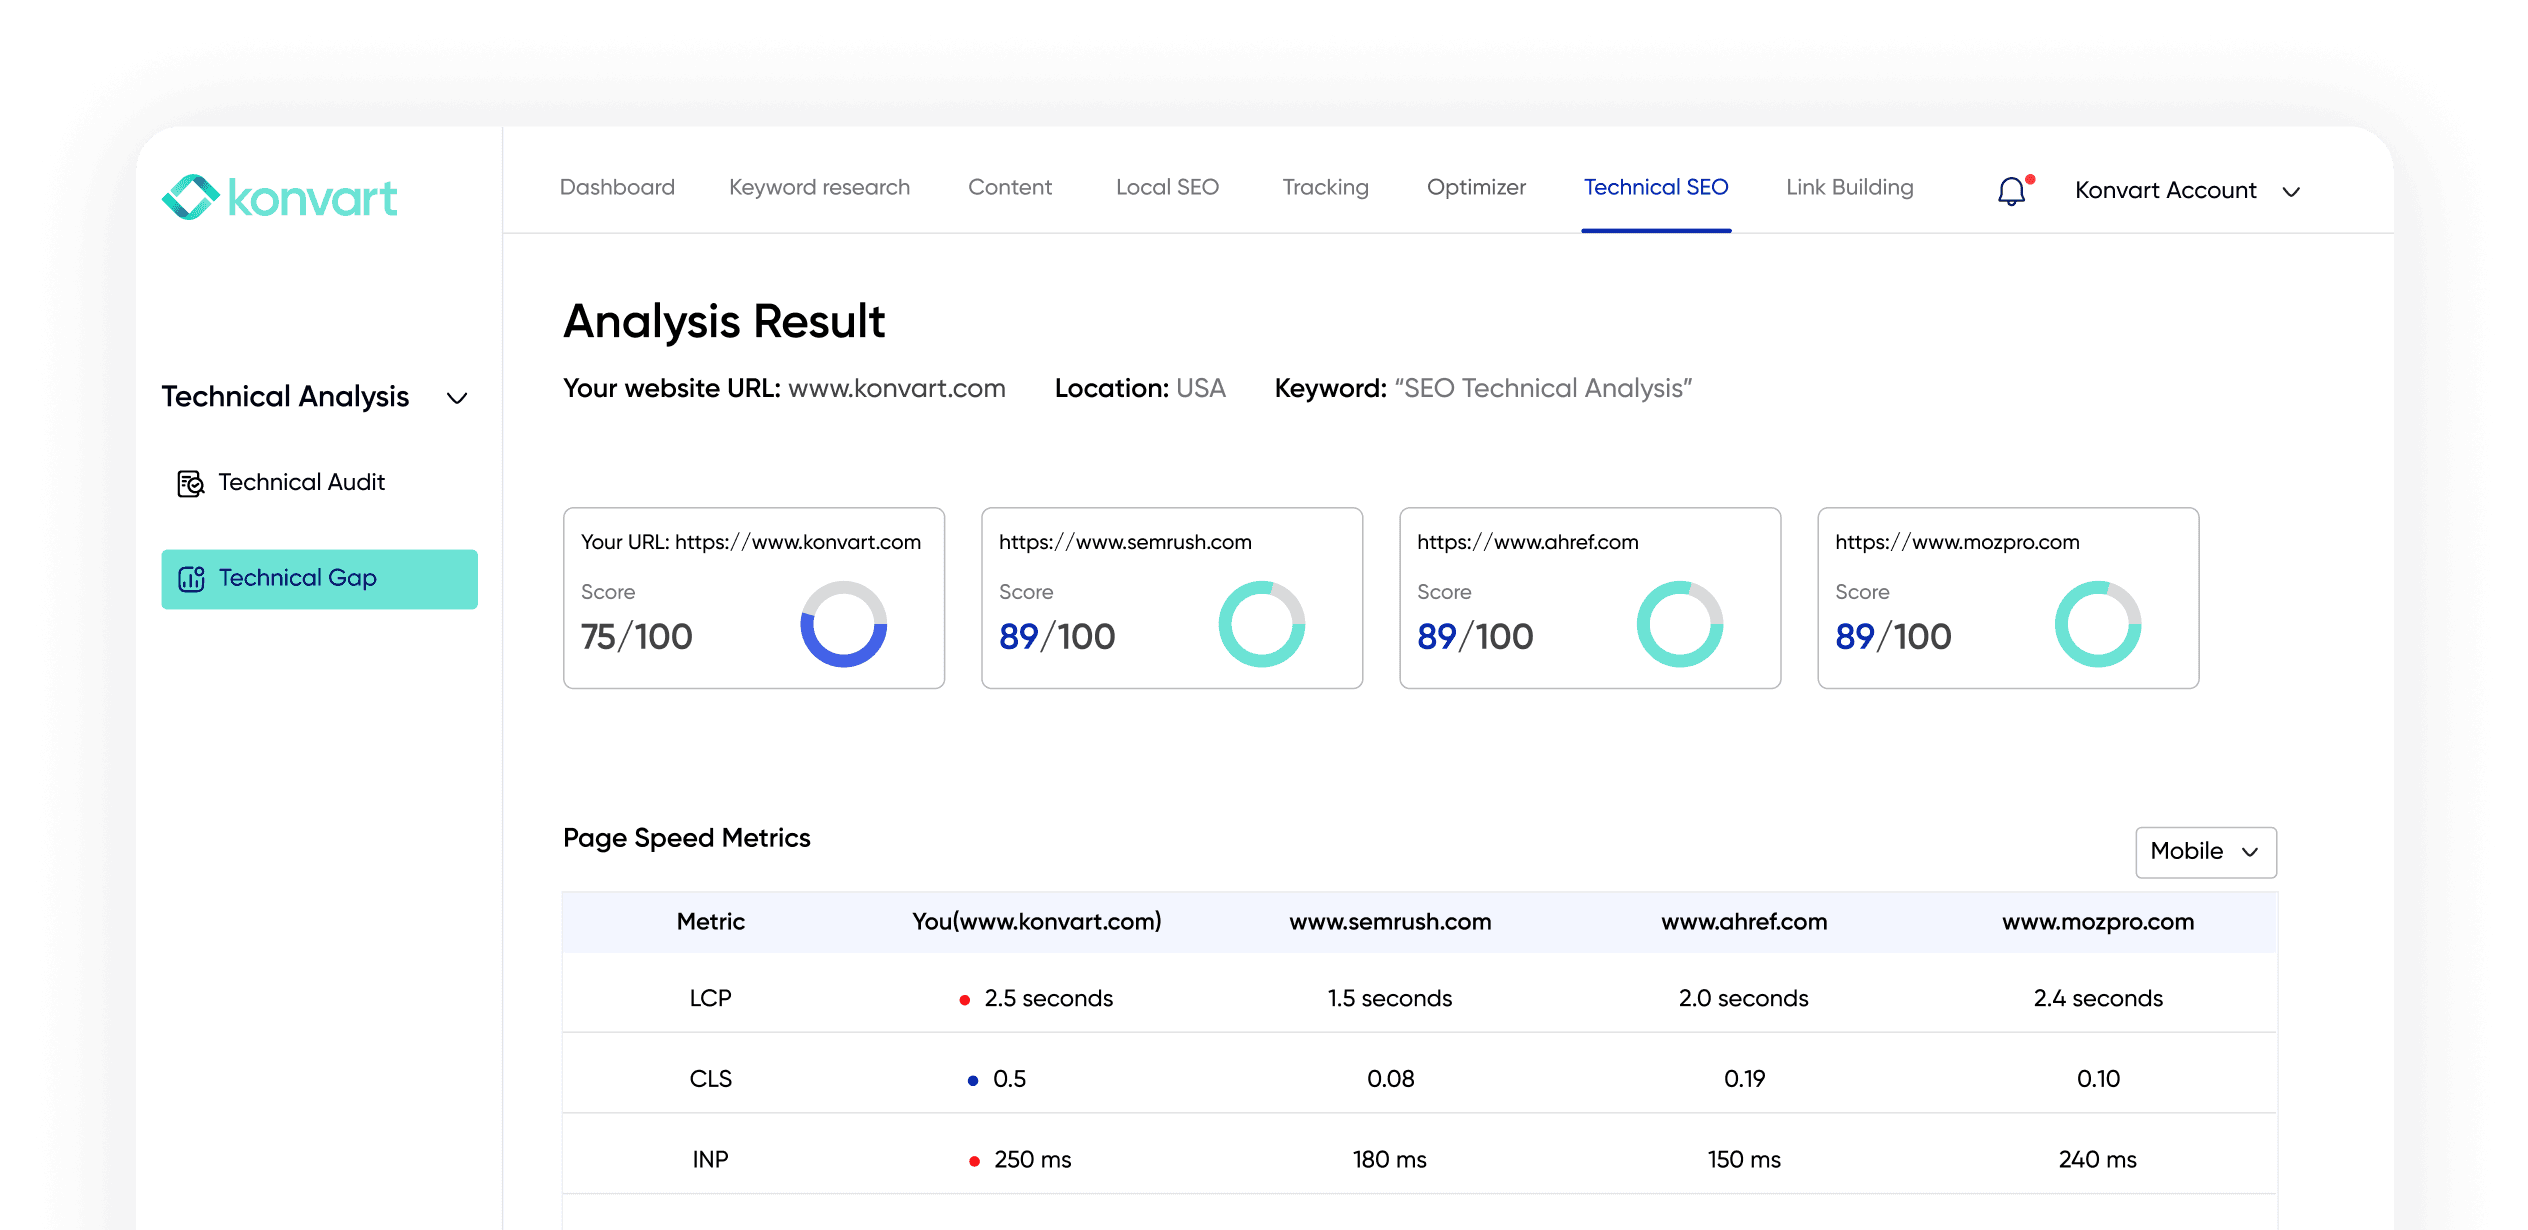Viewport: 2528px width, 1230px height.
Task: Click the www.konvart.com website URL
Action: 895,388
